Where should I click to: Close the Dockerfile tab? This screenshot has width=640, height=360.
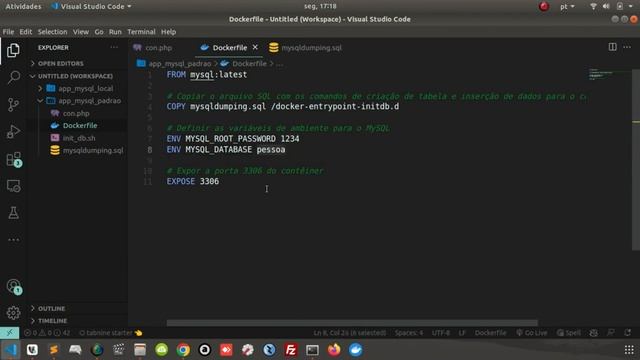(x=255, y=47)
